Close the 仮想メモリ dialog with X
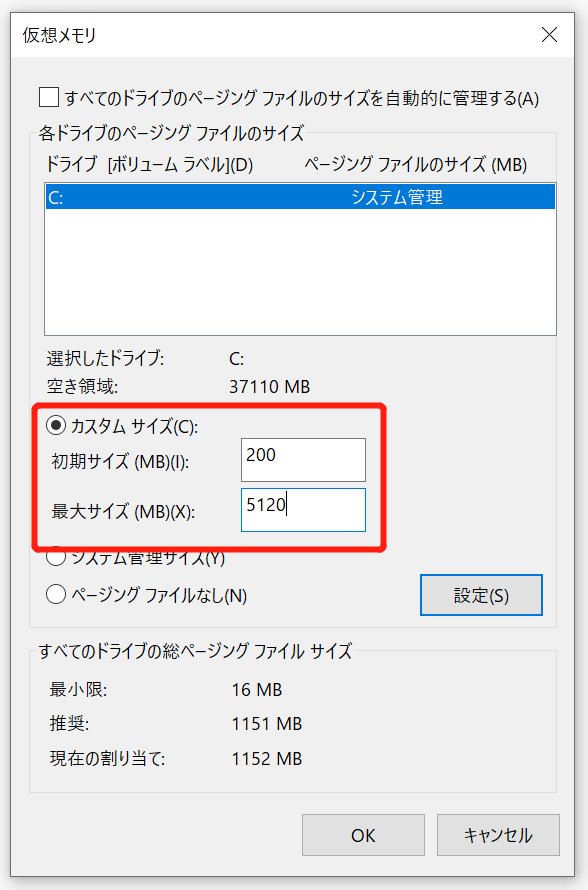Viewport: 588px width, 890px height. 549,34
